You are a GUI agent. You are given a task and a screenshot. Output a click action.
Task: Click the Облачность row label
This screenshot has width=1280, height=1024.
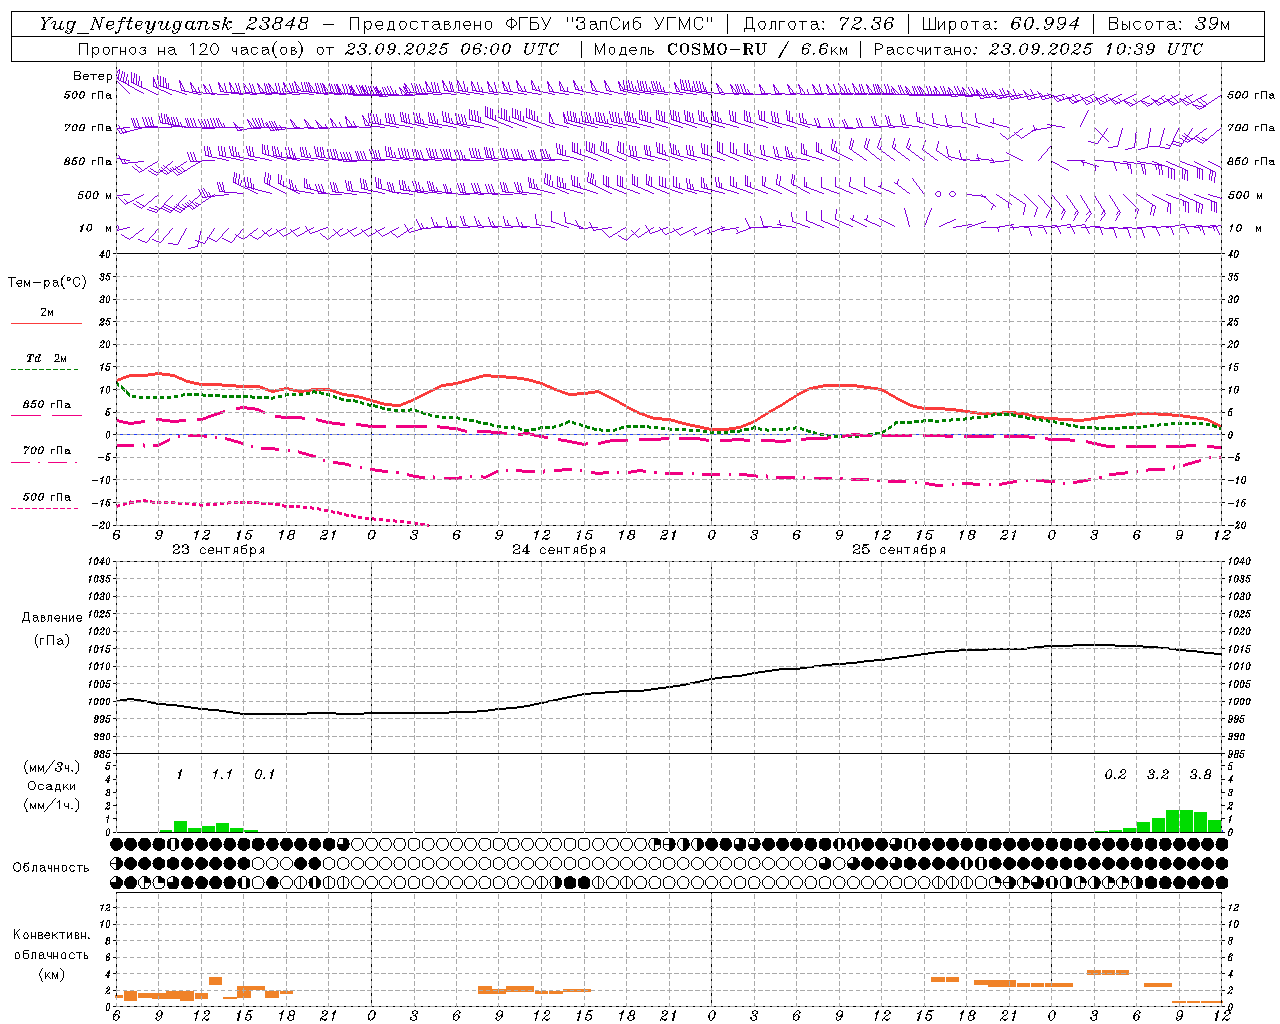tap(51, 867)
